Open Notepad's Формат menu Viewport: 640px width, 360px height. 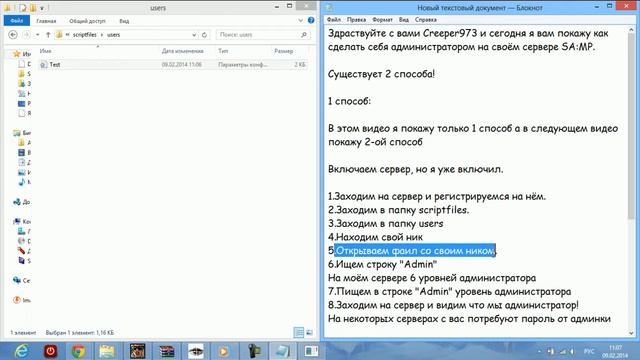pos(382,20)
